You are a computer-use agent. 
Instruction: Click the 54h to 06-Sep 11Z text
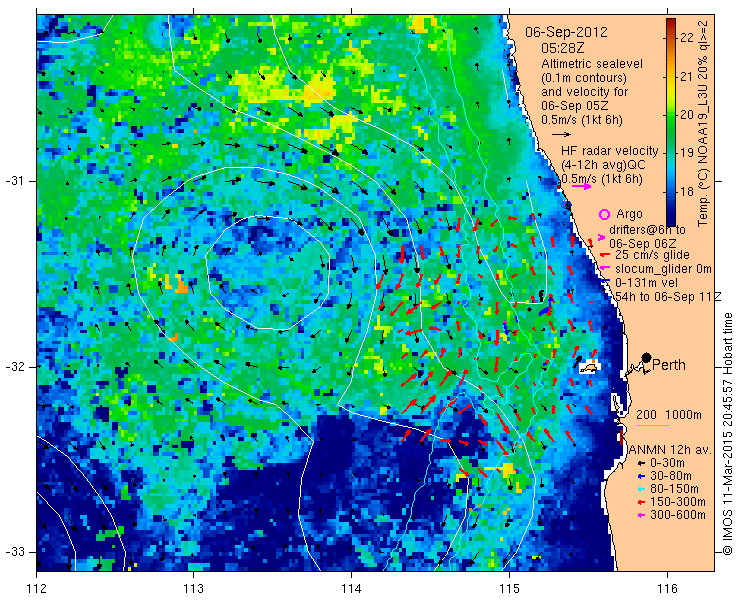668,296
